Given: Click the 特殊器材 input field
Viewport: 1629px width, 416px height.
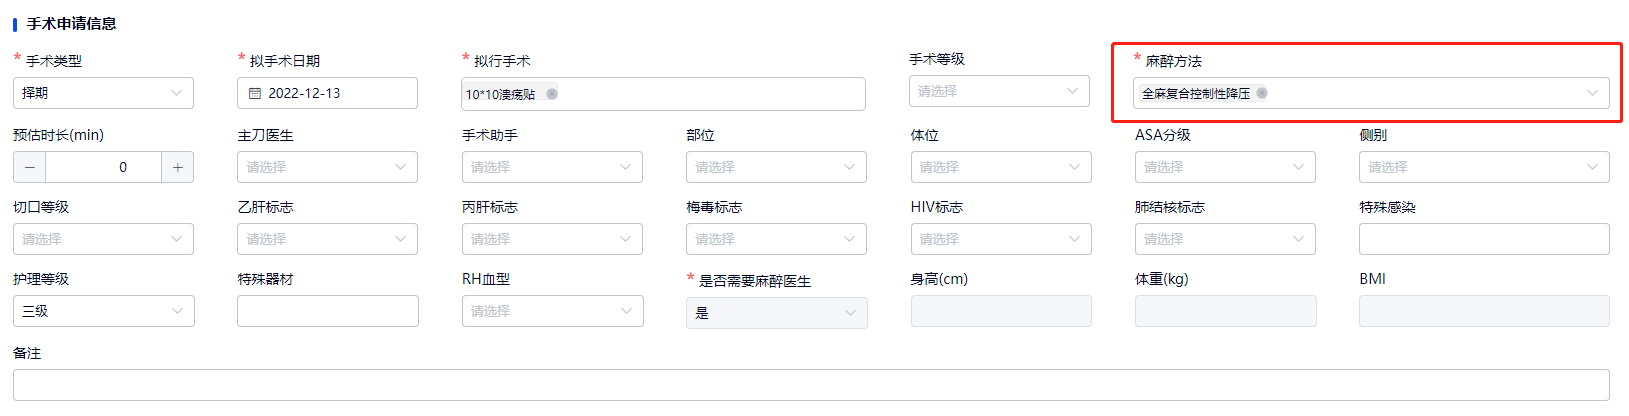Looking at the screenshot, I should (328, 311).
